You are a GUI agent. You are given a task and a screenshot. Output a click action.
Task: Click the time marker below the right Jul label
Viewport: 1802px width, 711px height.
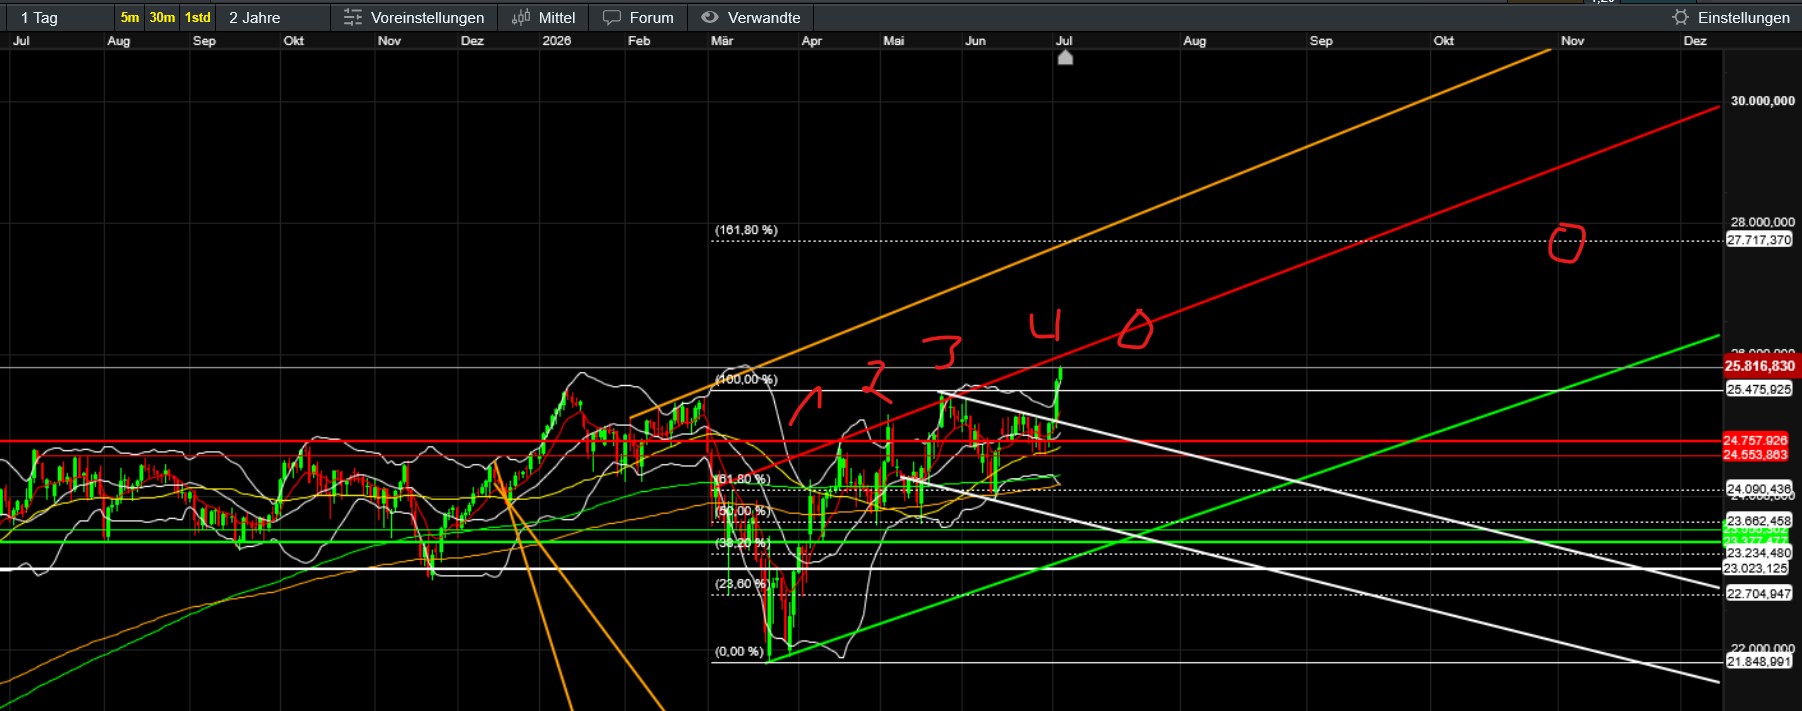point(1065,57)
